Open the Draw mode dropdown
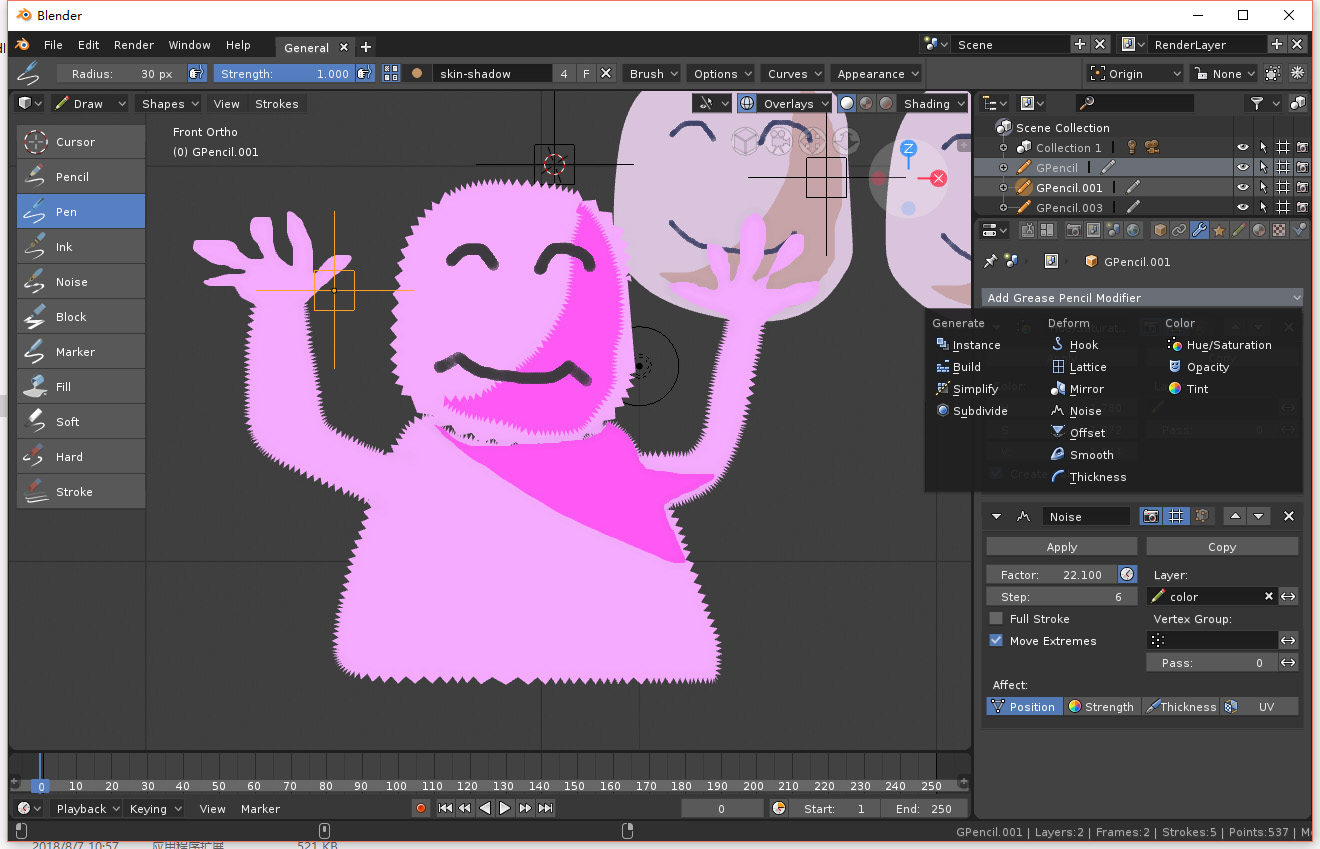The image size is (1320, 849). coord(90,104)
